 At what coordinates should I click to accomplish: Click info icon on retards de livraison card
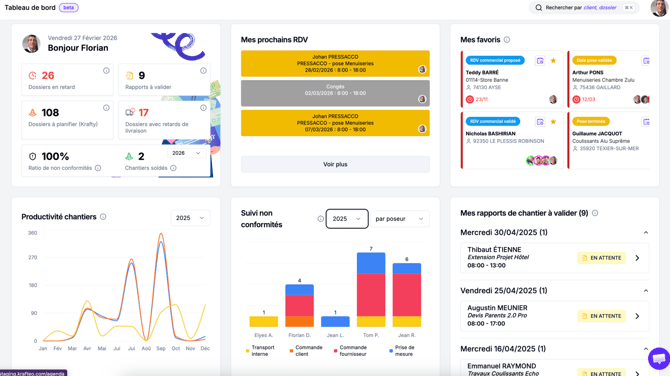(x=203, y=108)
